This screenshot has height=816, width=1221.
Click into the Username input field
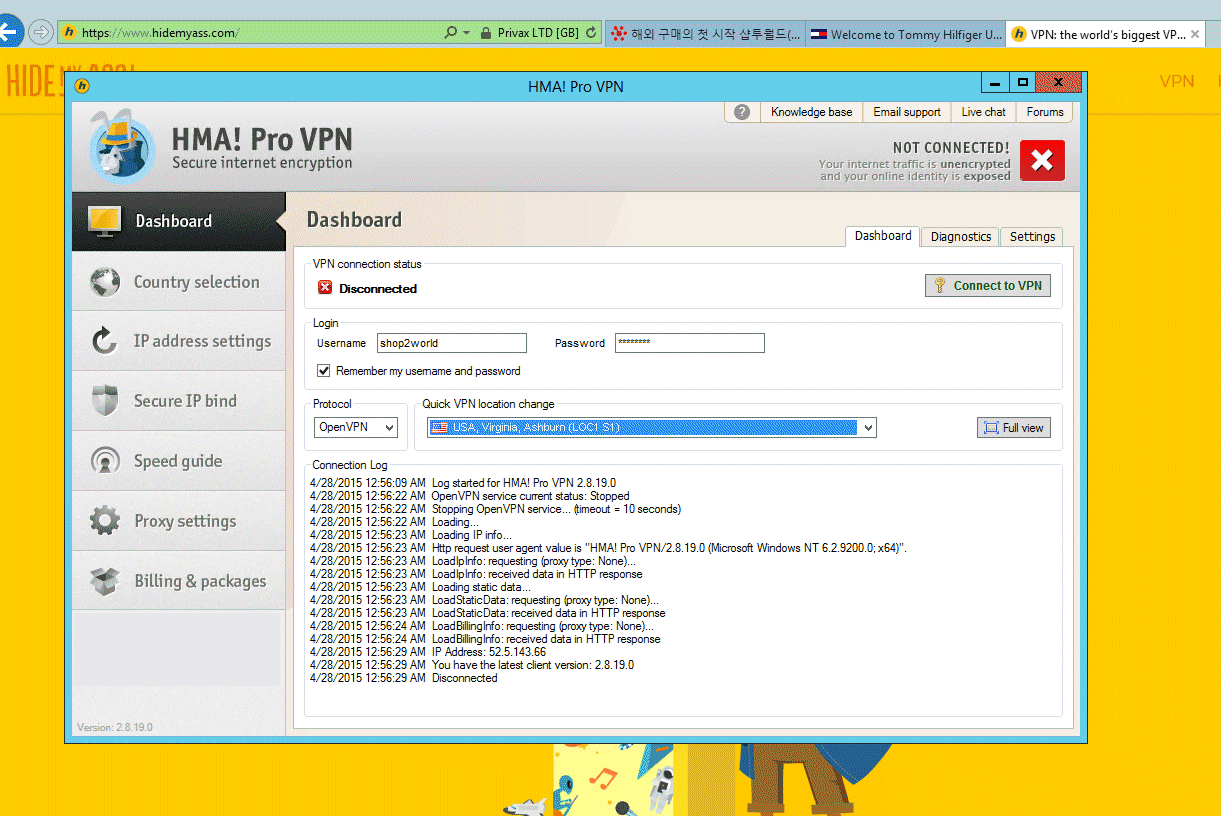[451, 343]
